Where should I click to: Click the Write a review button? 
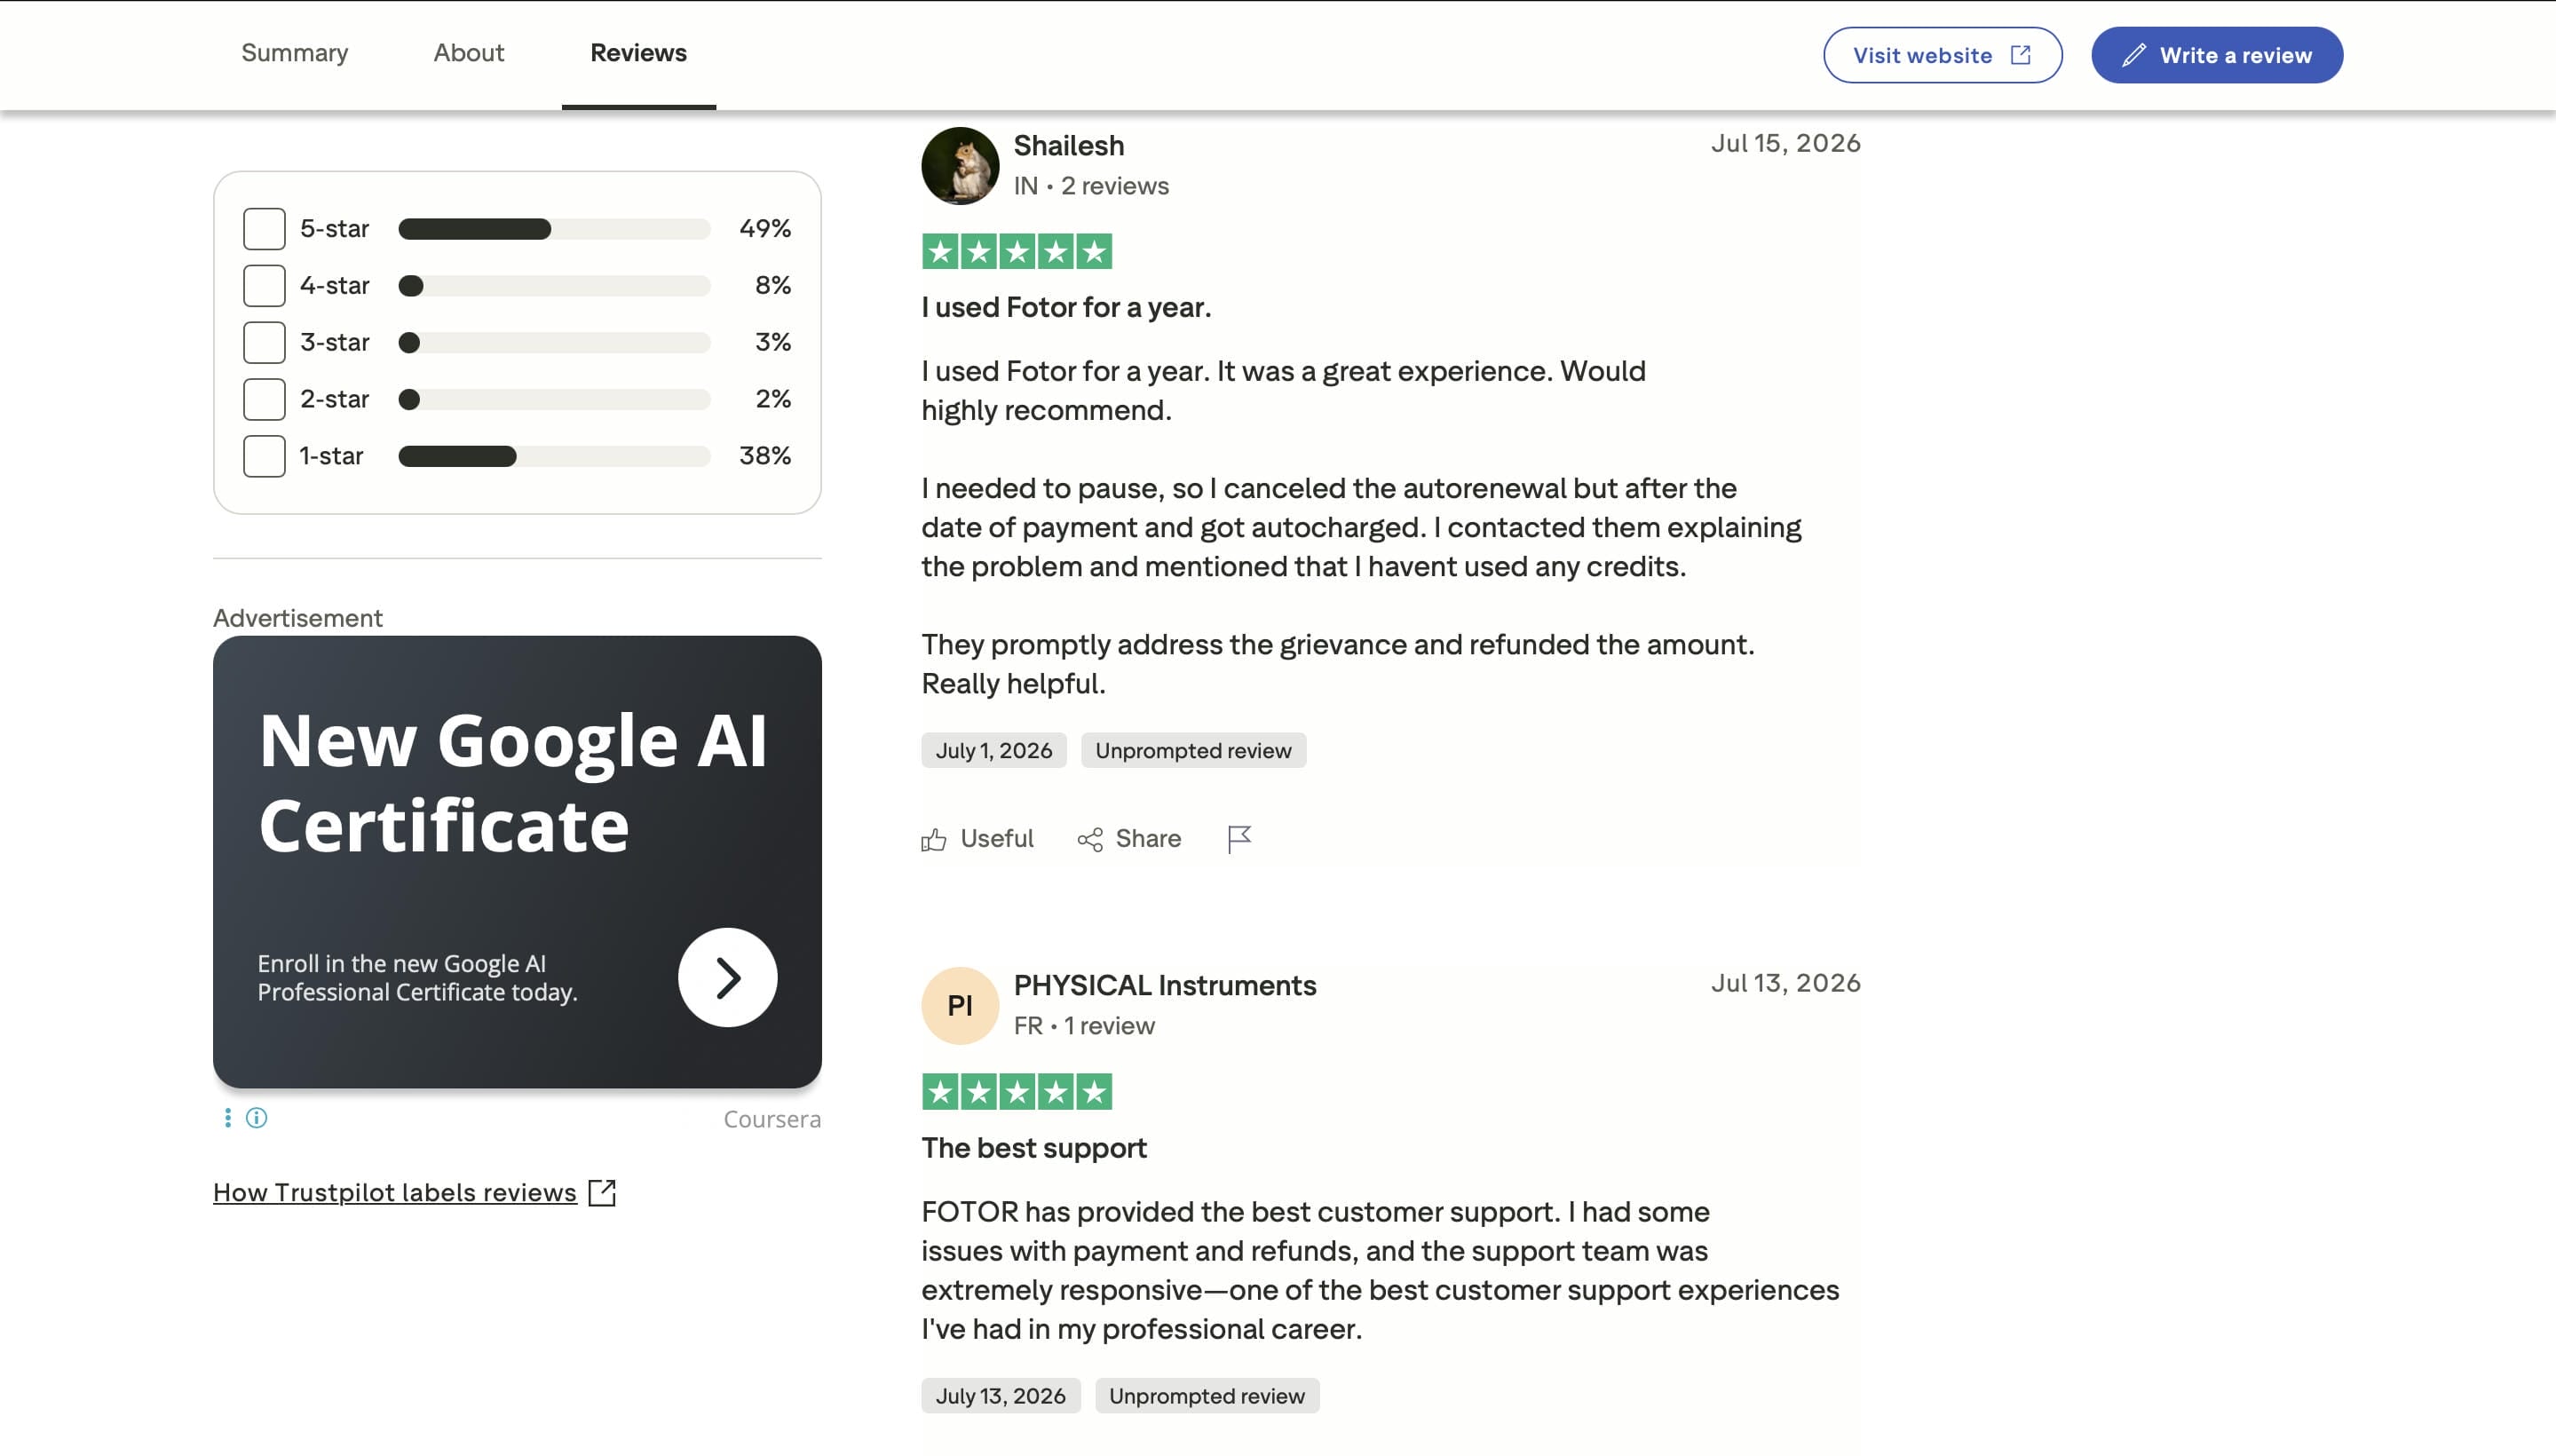pos(2216,55)
